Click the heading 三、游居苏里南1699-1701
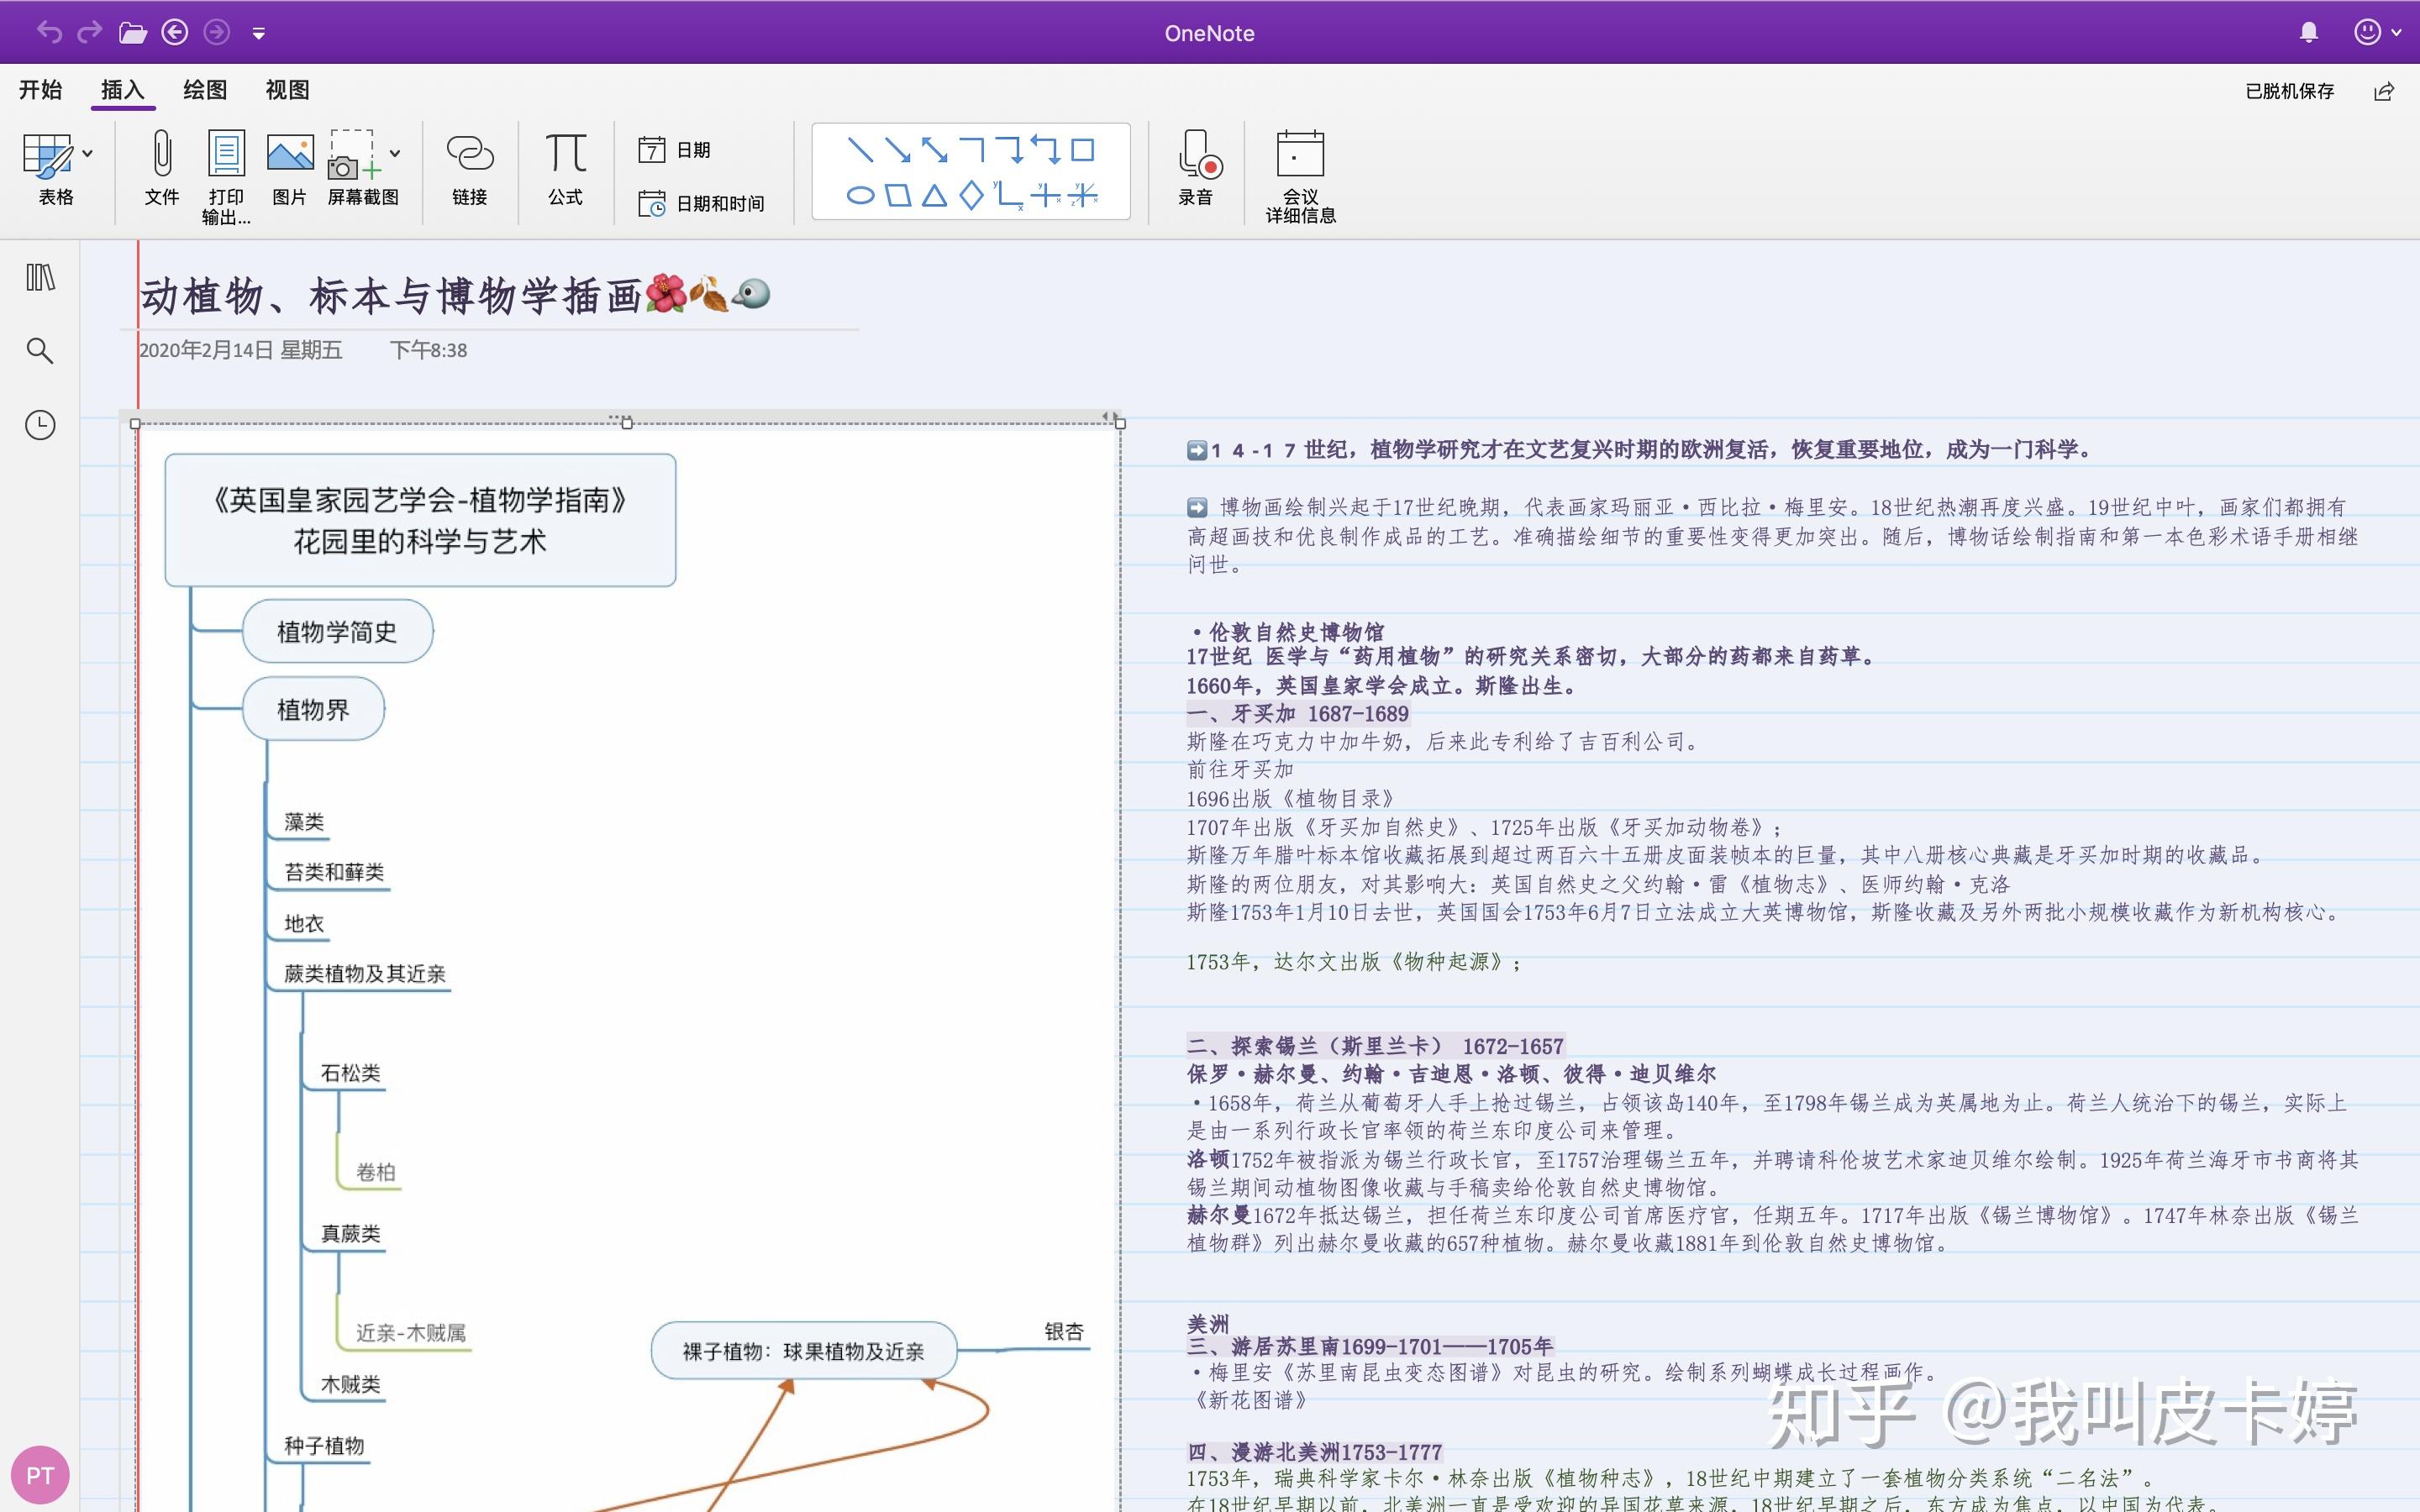Screen dimensions: 2420x1512 (1369, 1346)
